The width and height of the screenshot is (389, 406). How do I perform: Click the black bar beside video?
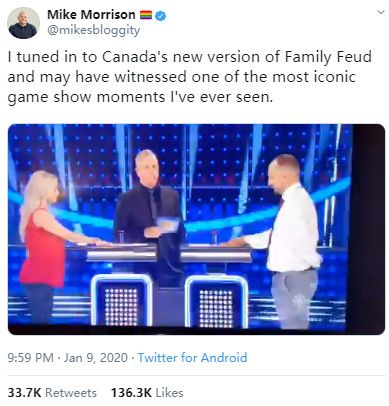coord(368,229)
